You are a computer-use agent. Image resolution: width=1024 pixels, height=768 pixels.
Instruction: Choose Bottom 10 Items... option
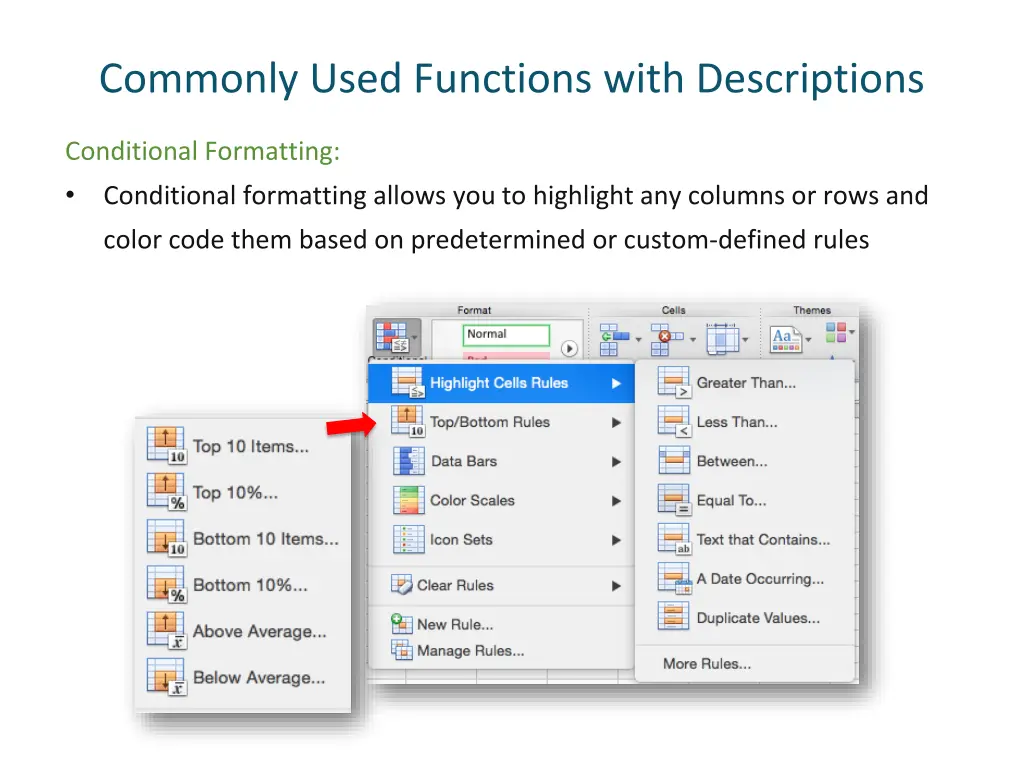(x=243, y=539)
